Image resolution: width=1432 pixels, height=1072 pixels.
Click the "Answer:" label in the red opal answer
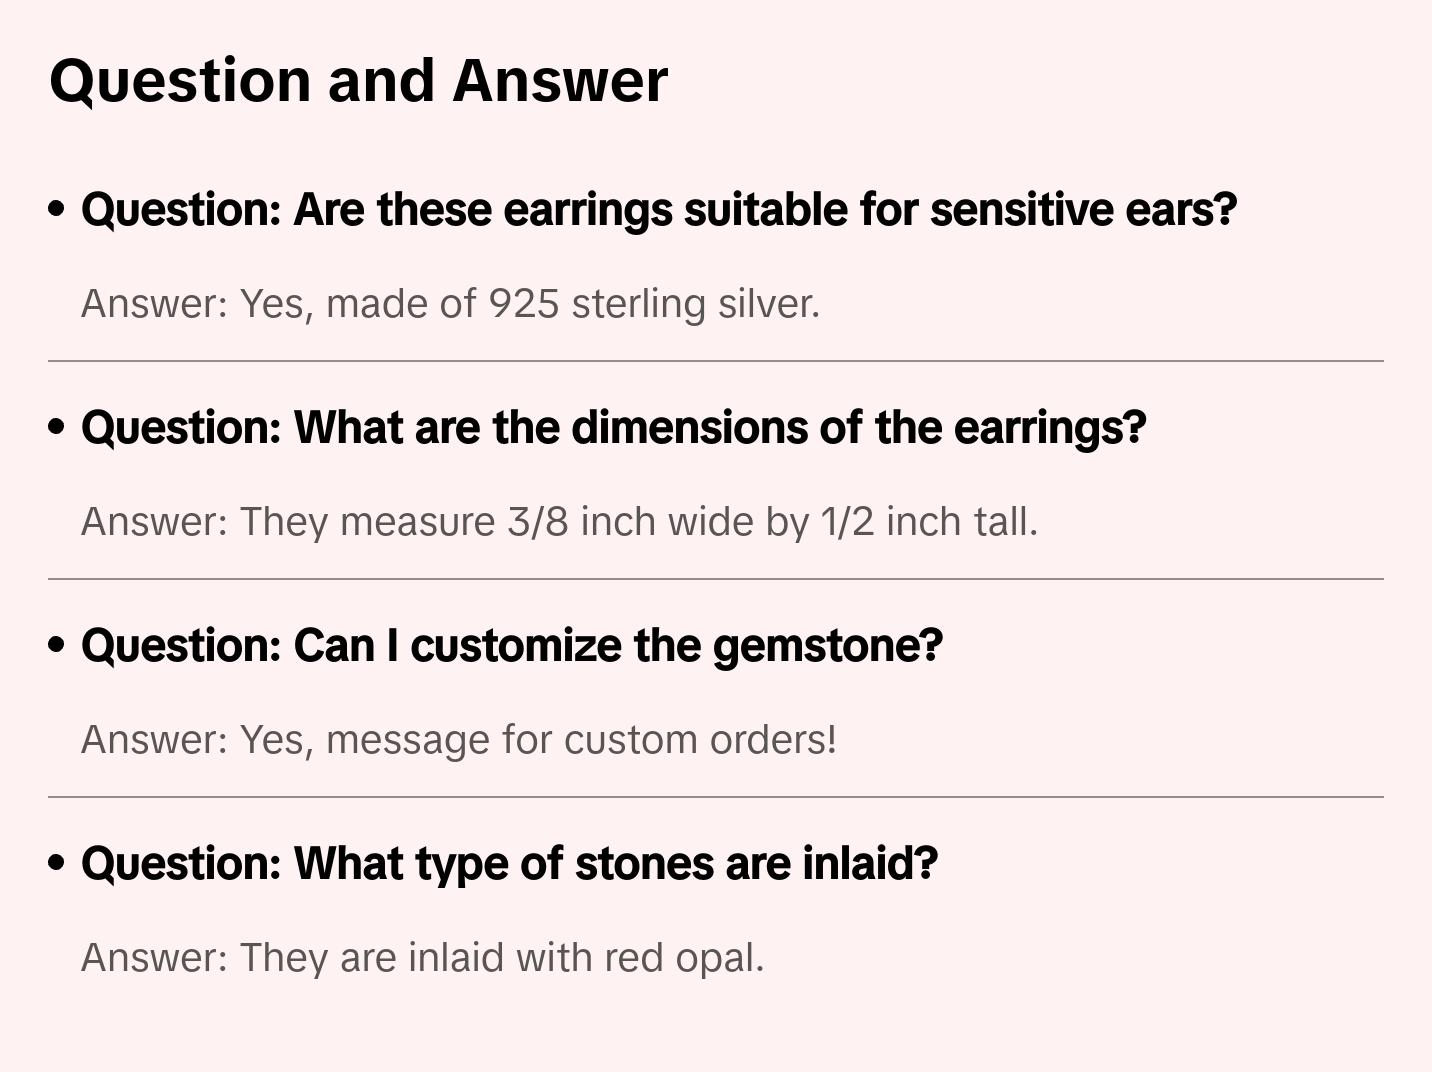point(155,958)
